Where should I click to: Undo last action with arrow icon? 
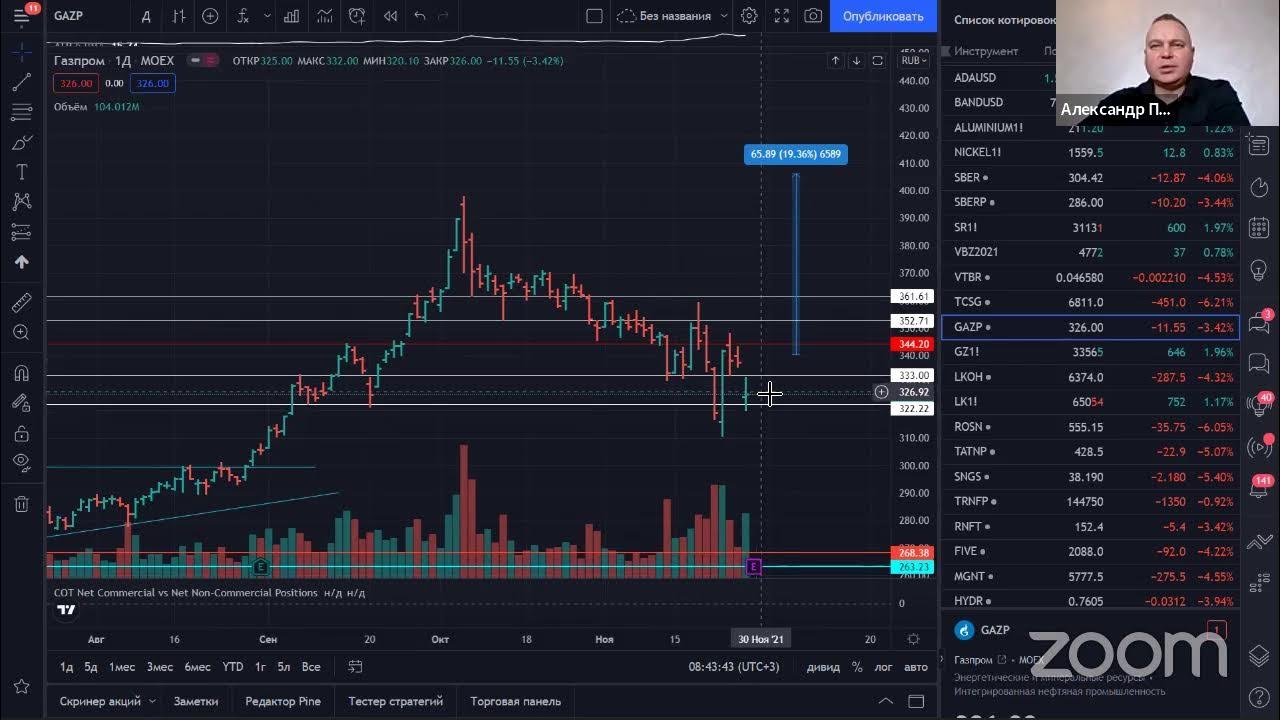coord(419,16)
